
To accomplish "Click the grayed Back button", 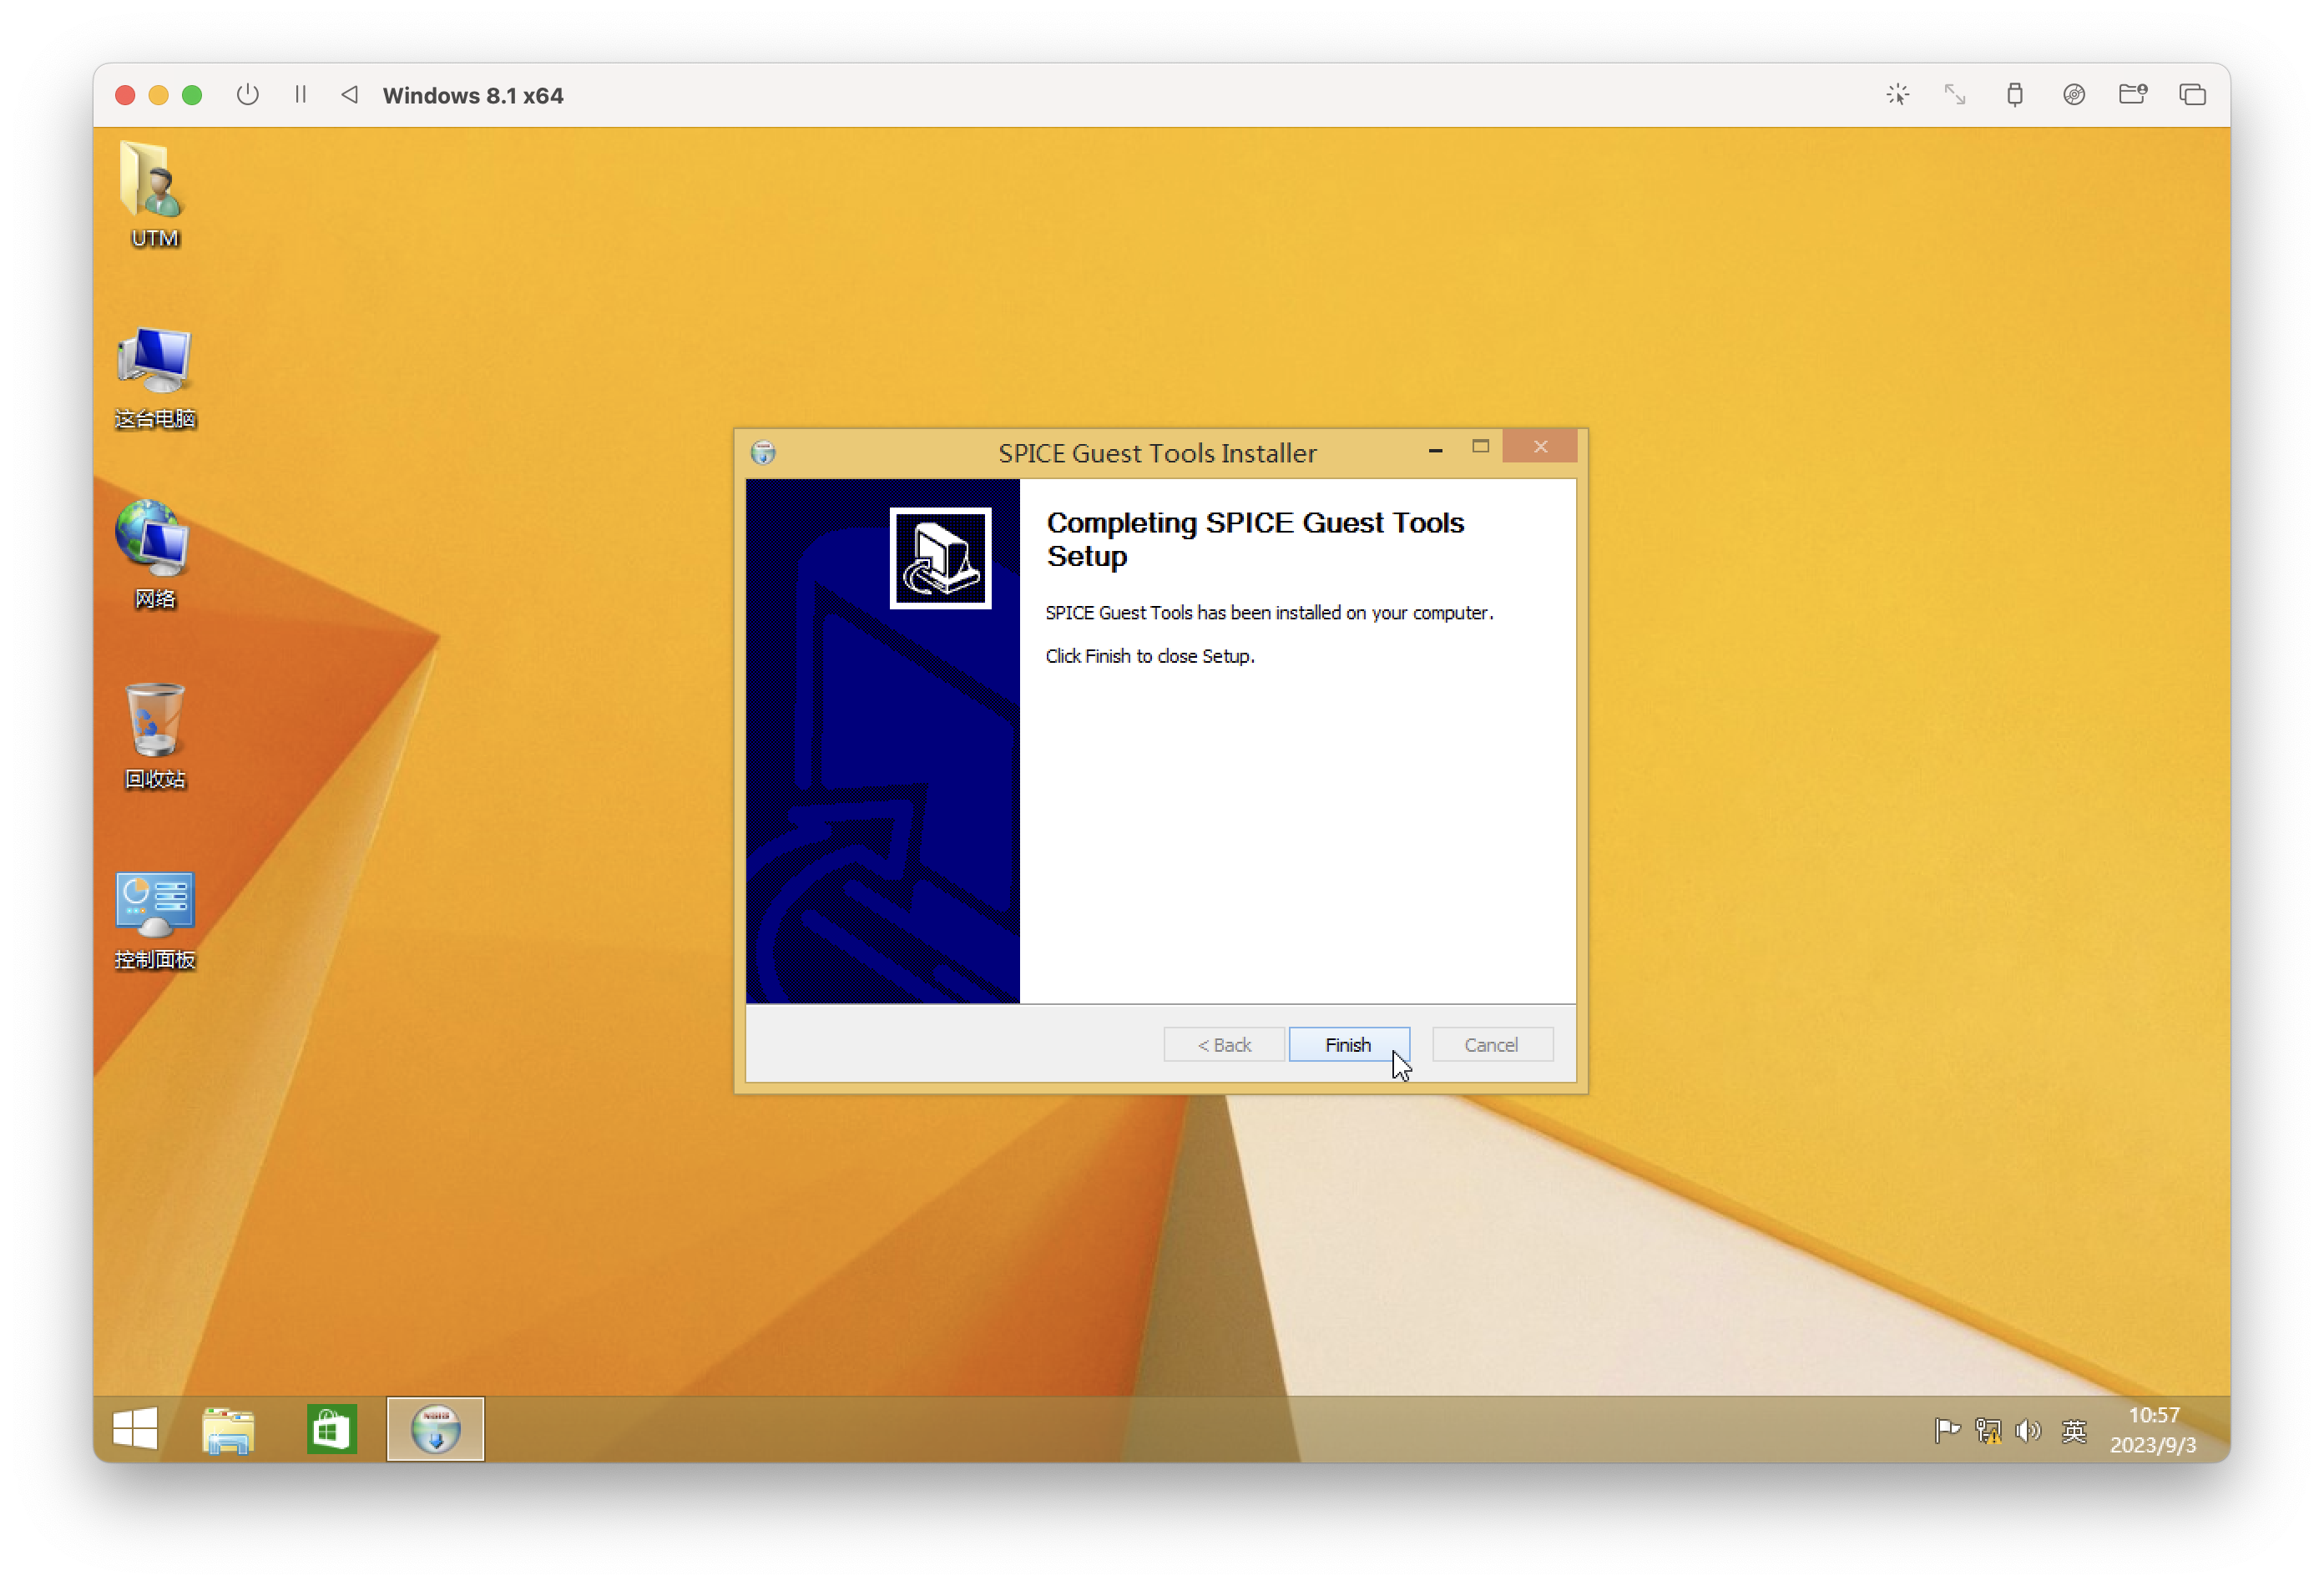I will 1224,1044.
